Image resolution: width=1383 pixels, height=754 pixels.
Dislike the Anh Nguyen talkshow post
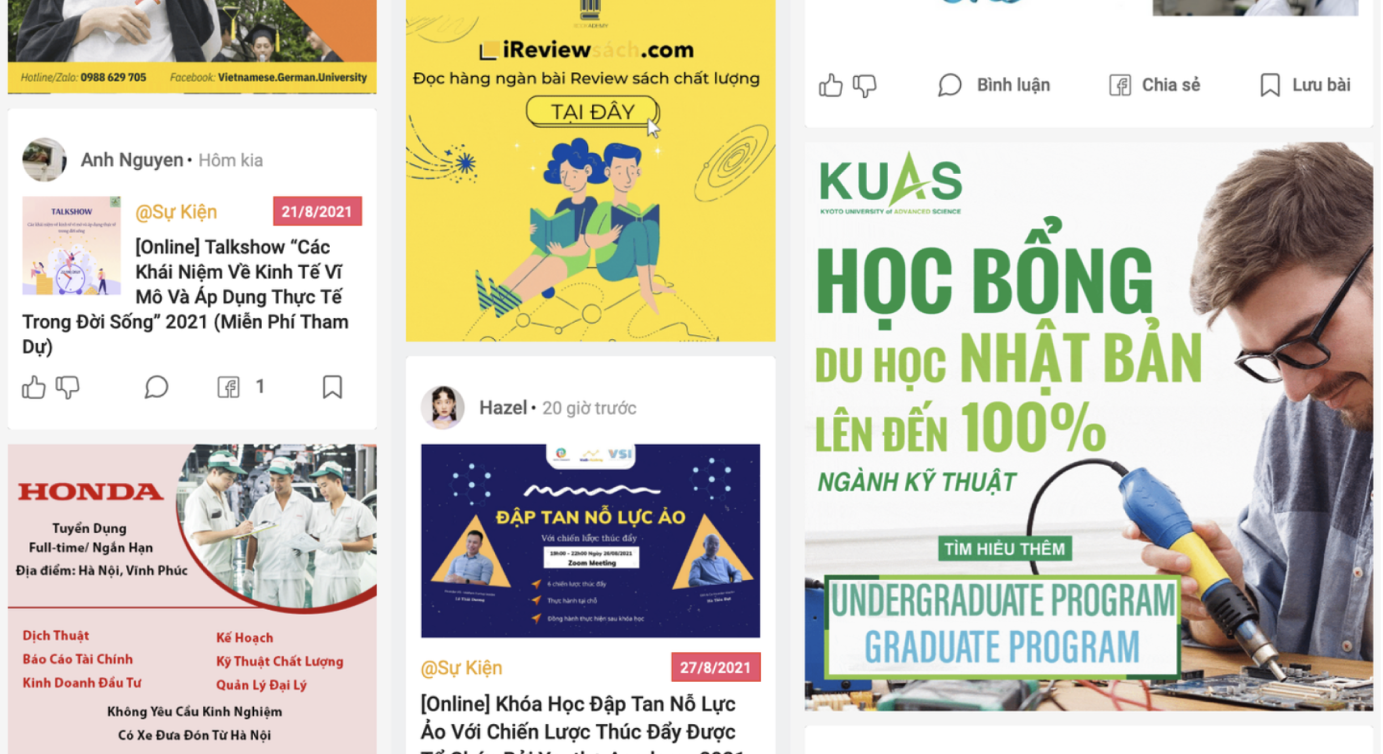point(67,387)
